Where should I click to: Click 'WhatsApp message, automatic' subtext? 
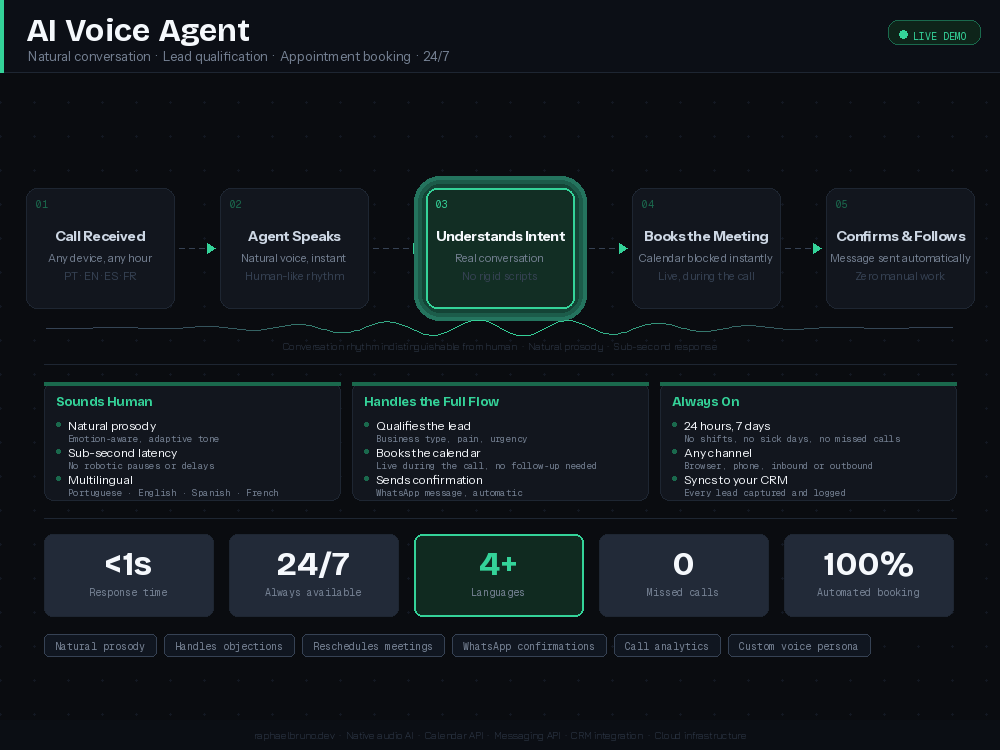point(449,492)
